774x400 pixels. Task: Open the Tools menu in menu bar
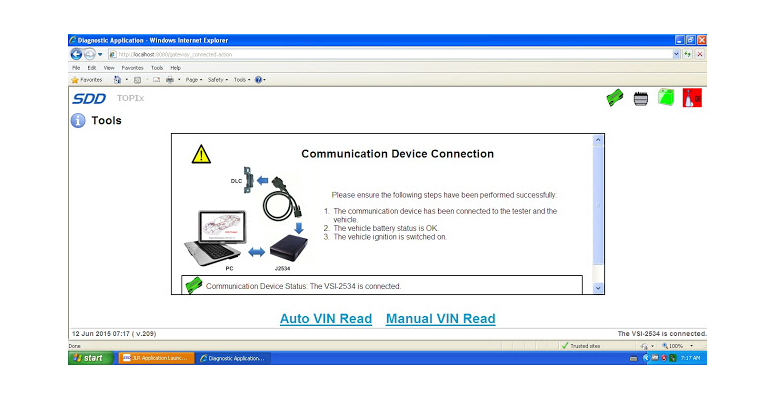[x=157, y=68]
